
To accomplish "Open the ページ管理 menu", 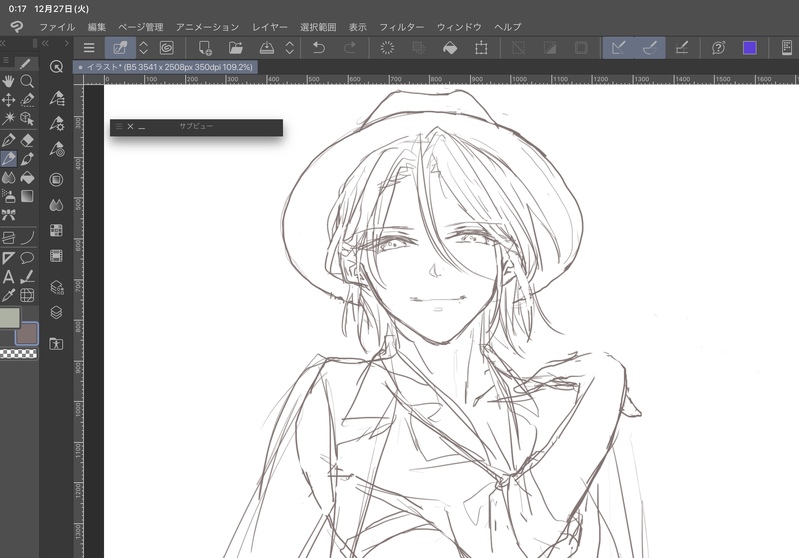I will point(141,27).
